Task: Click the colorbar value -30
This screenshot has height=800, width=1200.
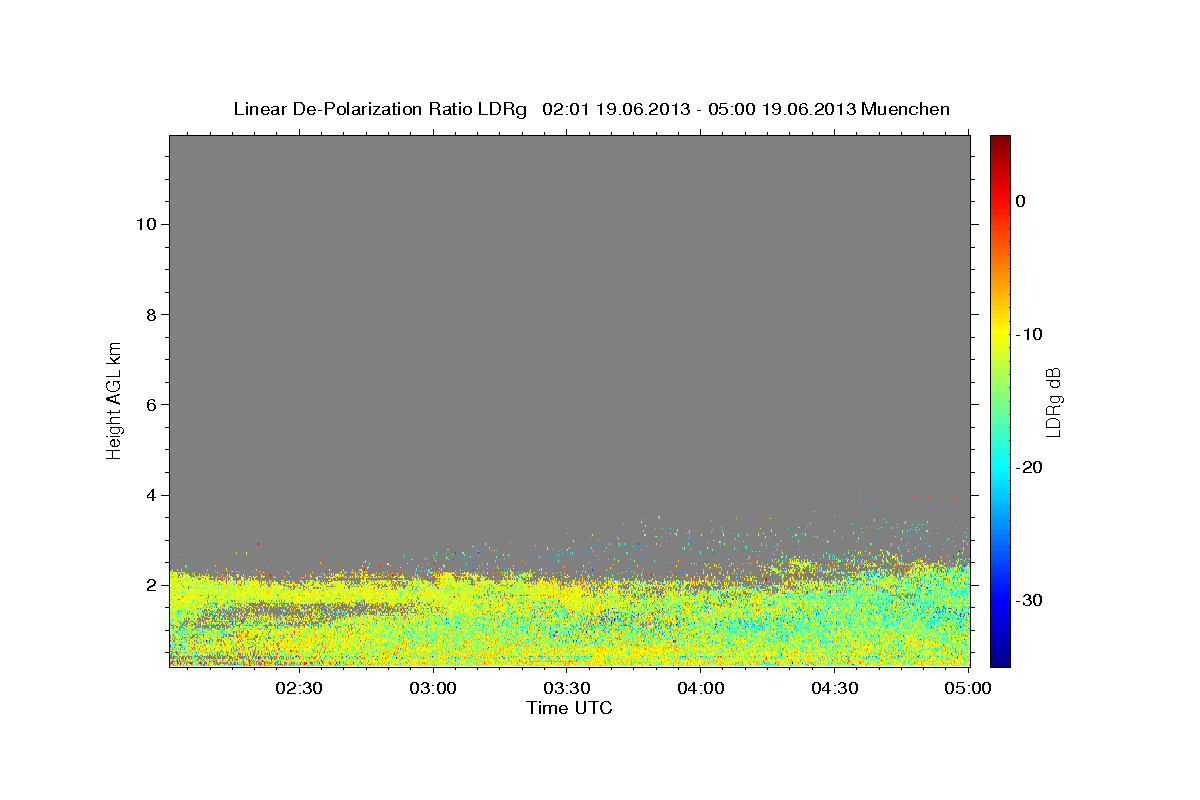Action: click(1029, 600)
